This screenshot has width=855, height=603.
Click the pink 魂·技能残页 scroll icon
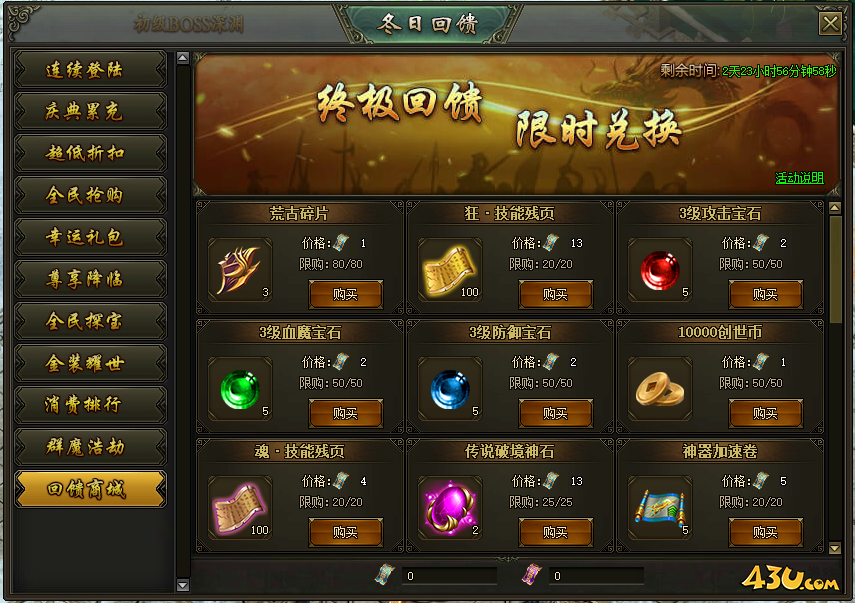(240, 508)
